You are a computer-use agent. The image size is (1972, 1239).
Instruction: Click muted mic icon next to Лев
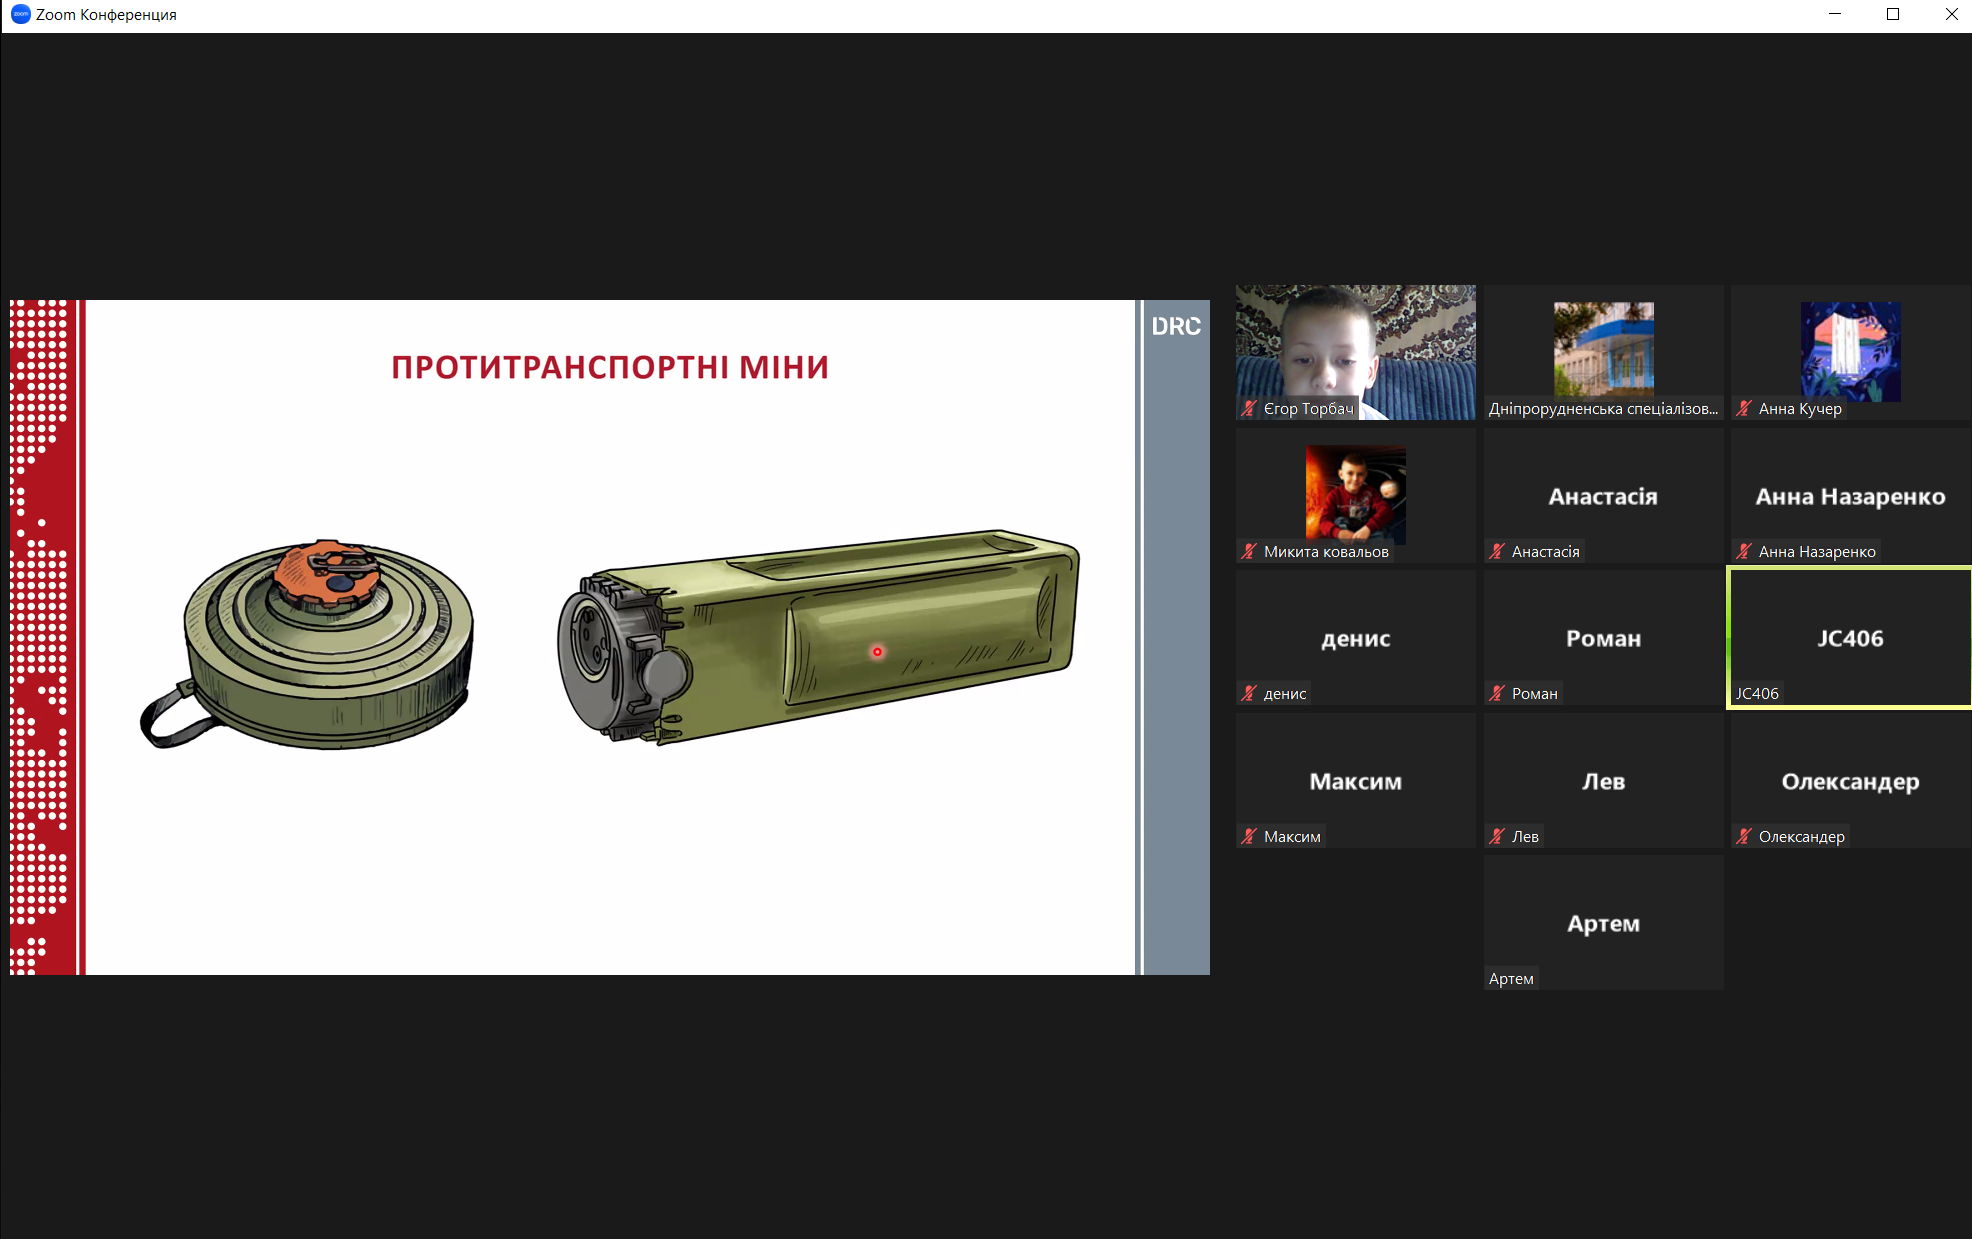pyautogui.click(x=1496, y=836)
